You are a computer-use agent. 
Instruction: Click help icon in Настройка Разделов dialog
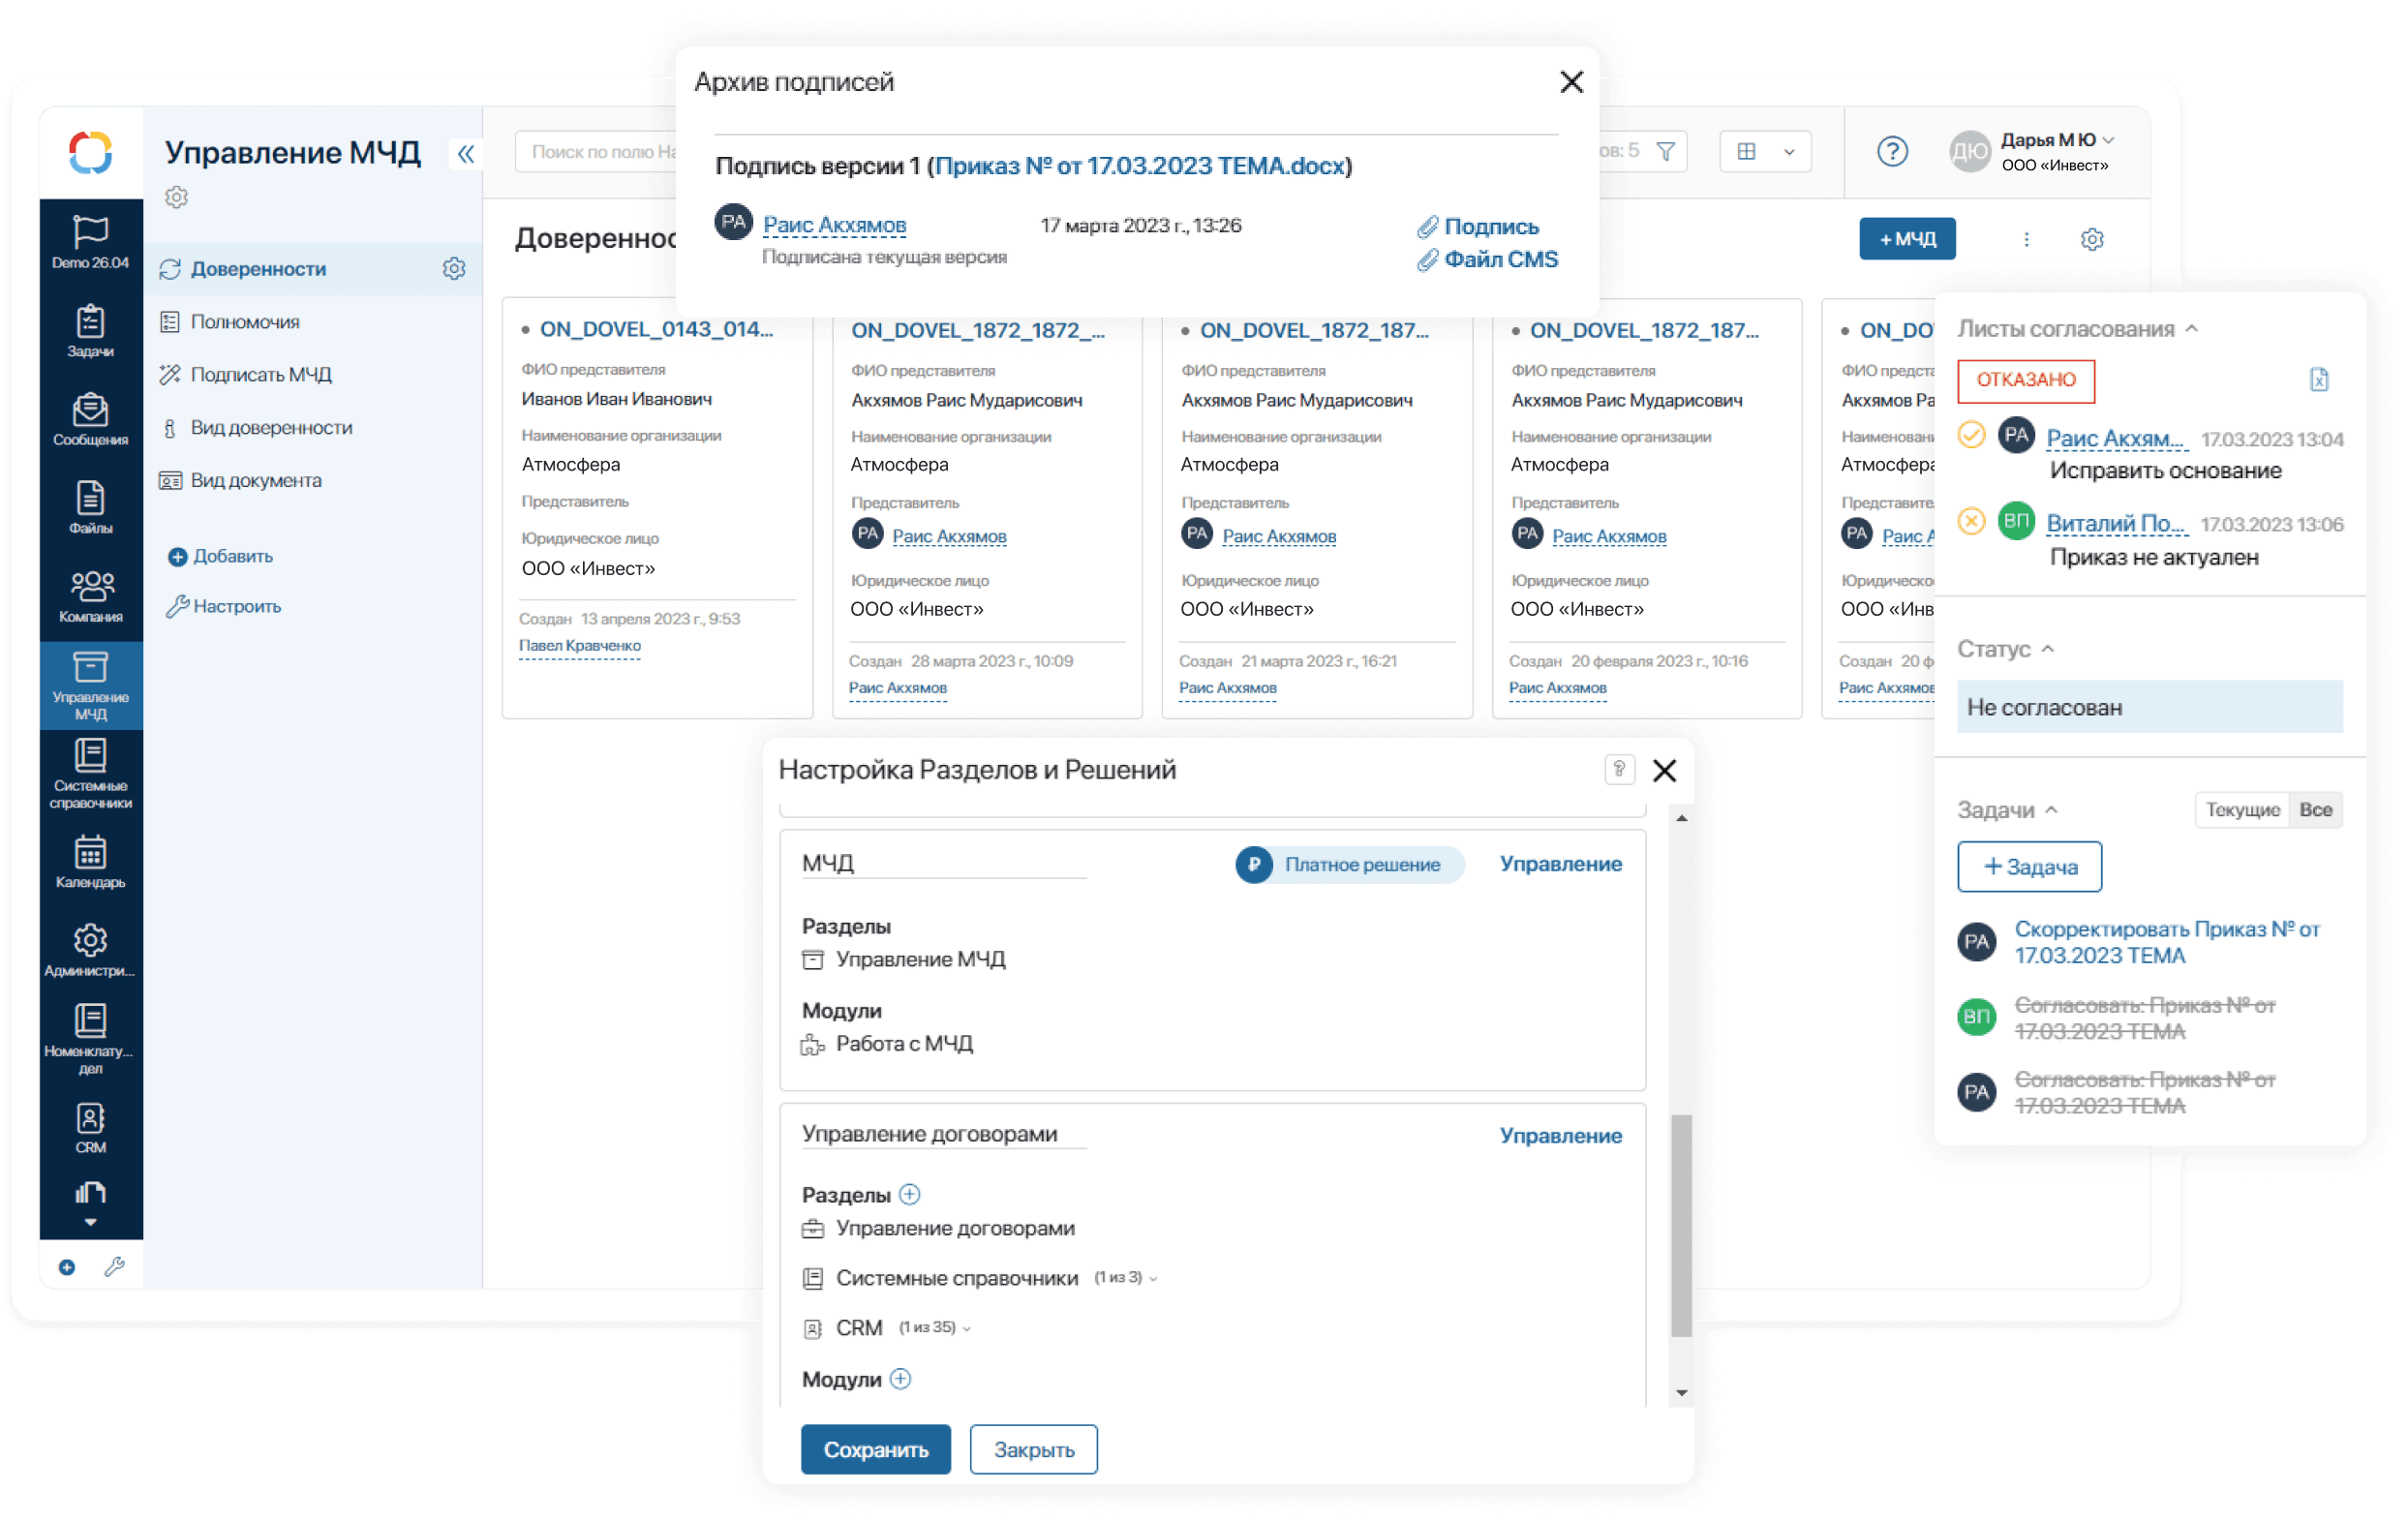point(1619,769)
